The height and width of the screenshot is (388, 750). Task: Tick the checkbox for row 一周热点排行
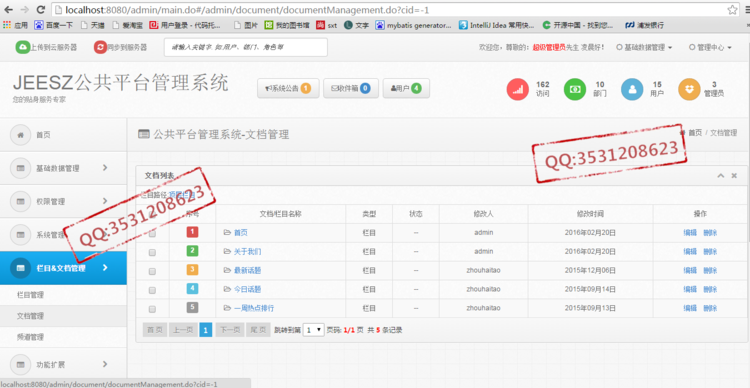coord(152,309)
